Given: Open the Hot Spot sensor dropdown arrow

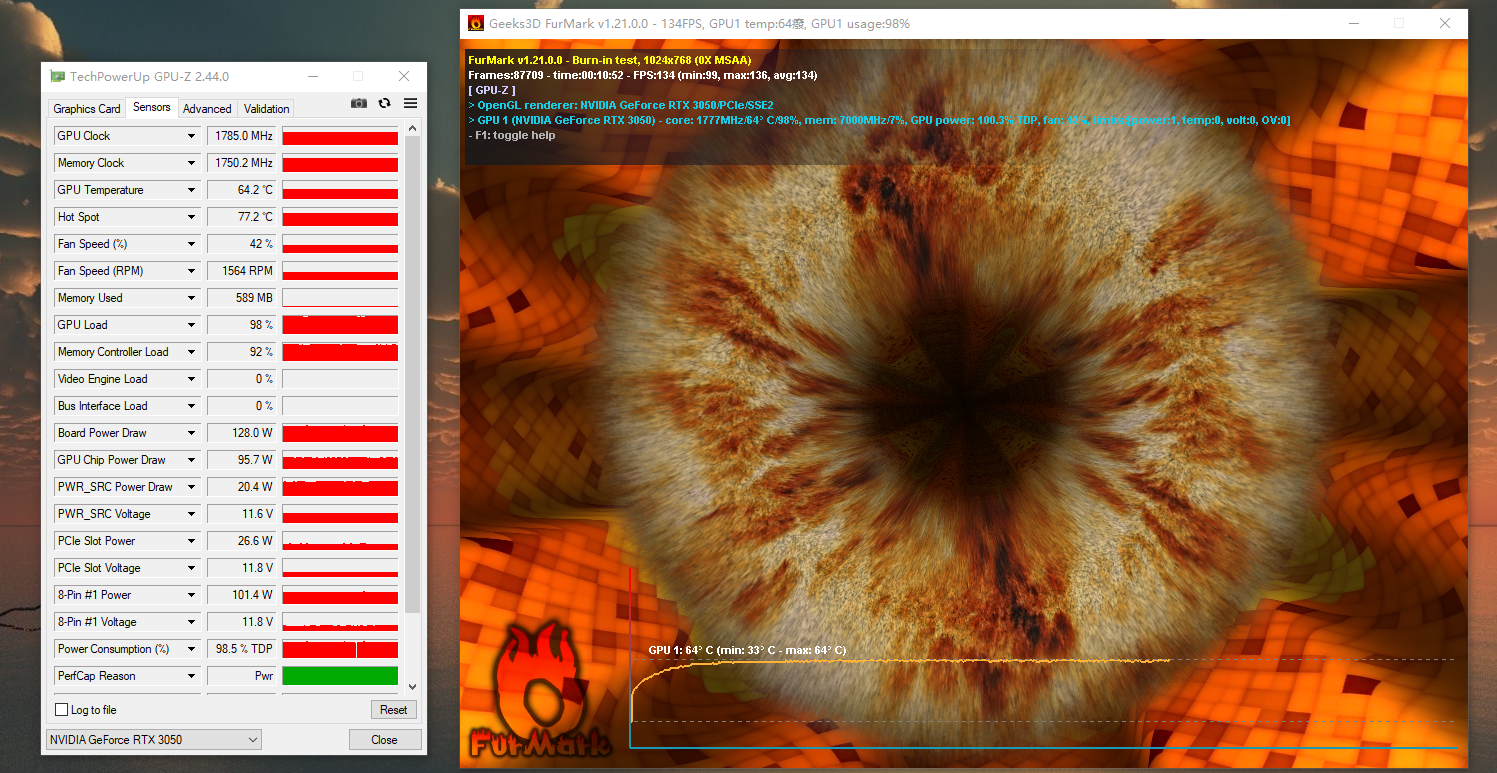Looking at the screenshot, I should 191,217.
